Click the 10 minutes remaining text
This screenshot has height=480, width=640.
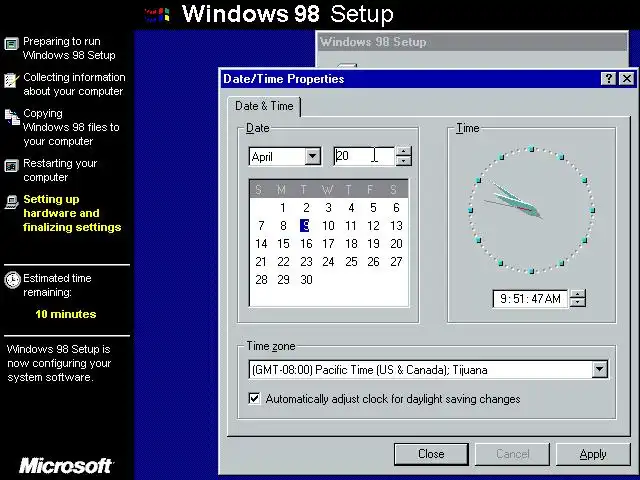coord(66,314)
